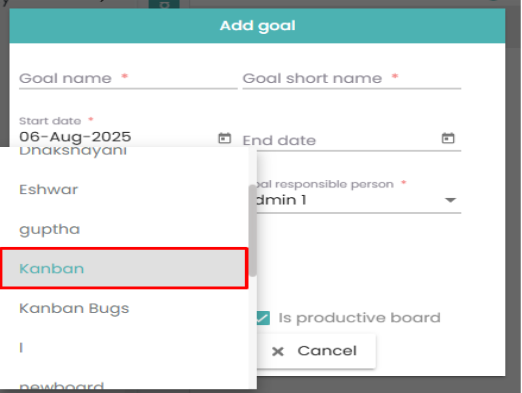Select Kanban from the dropdown list
Image resolution: width=522 pixels, height=393 pixels.
point(124,268)
